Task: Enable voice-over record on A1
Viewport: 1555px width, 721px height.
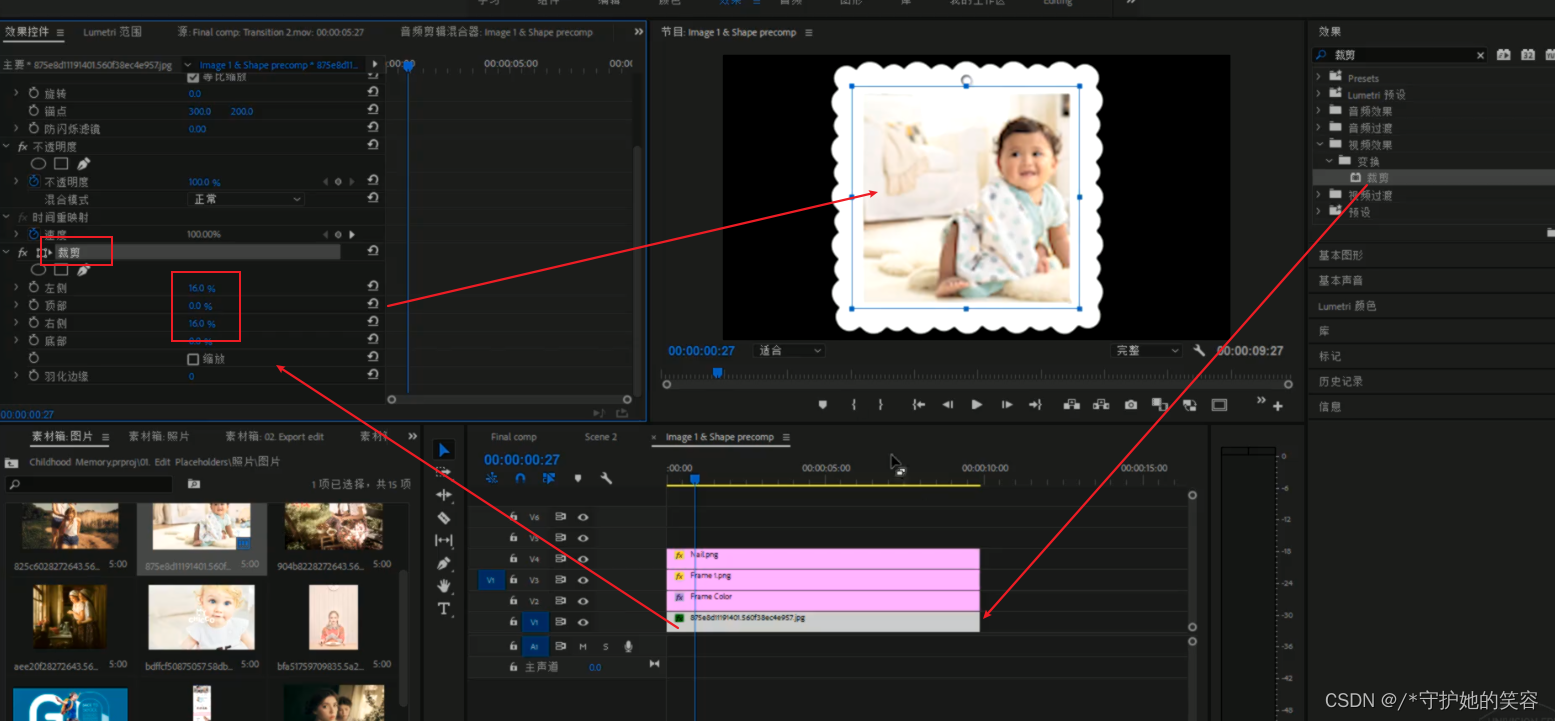Action: pos(629,647)
